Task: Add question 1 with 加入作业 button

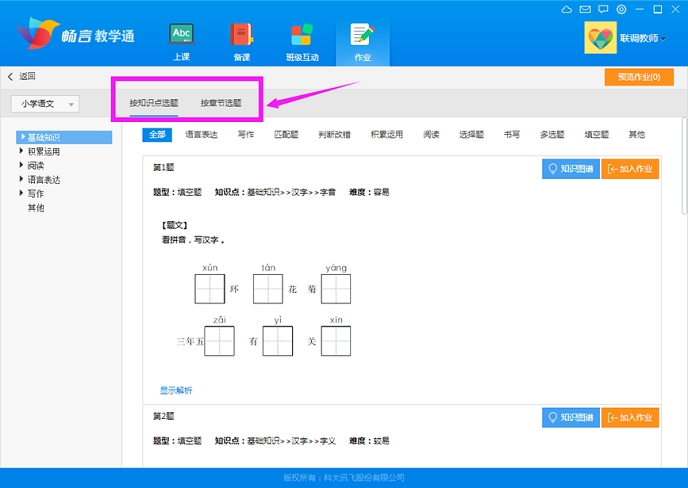Action: [x=630, y=169]
